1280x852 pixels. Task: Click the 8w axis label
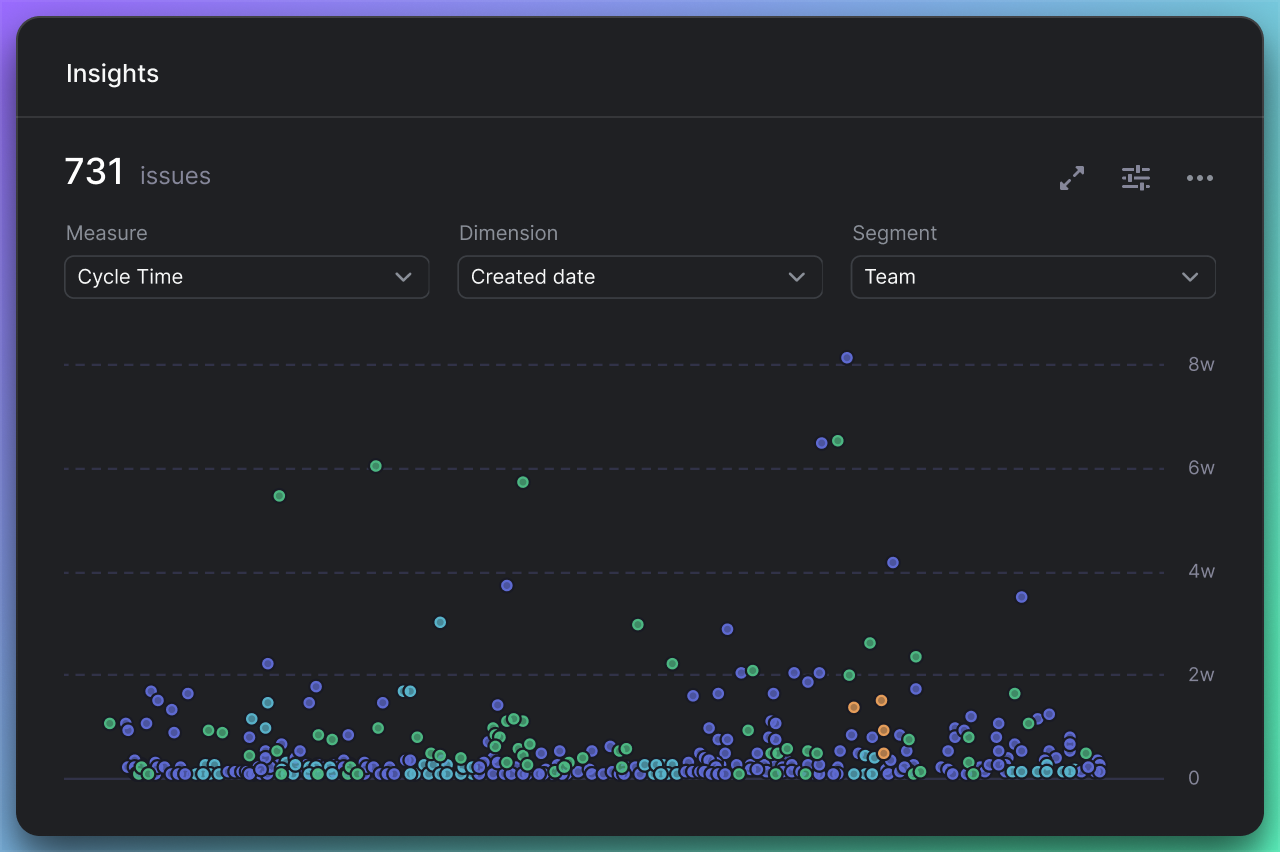[1201, 365]
